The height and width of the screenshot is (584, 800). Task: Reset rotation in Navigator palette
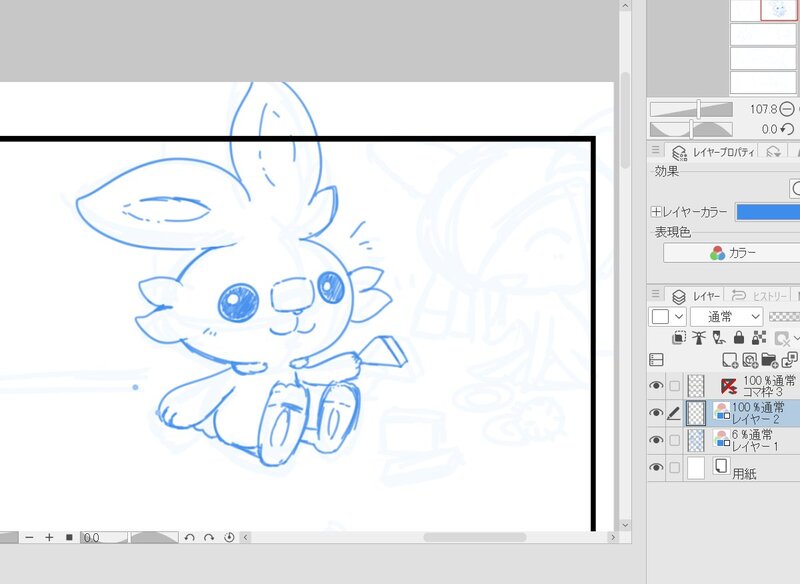point(787,129)
